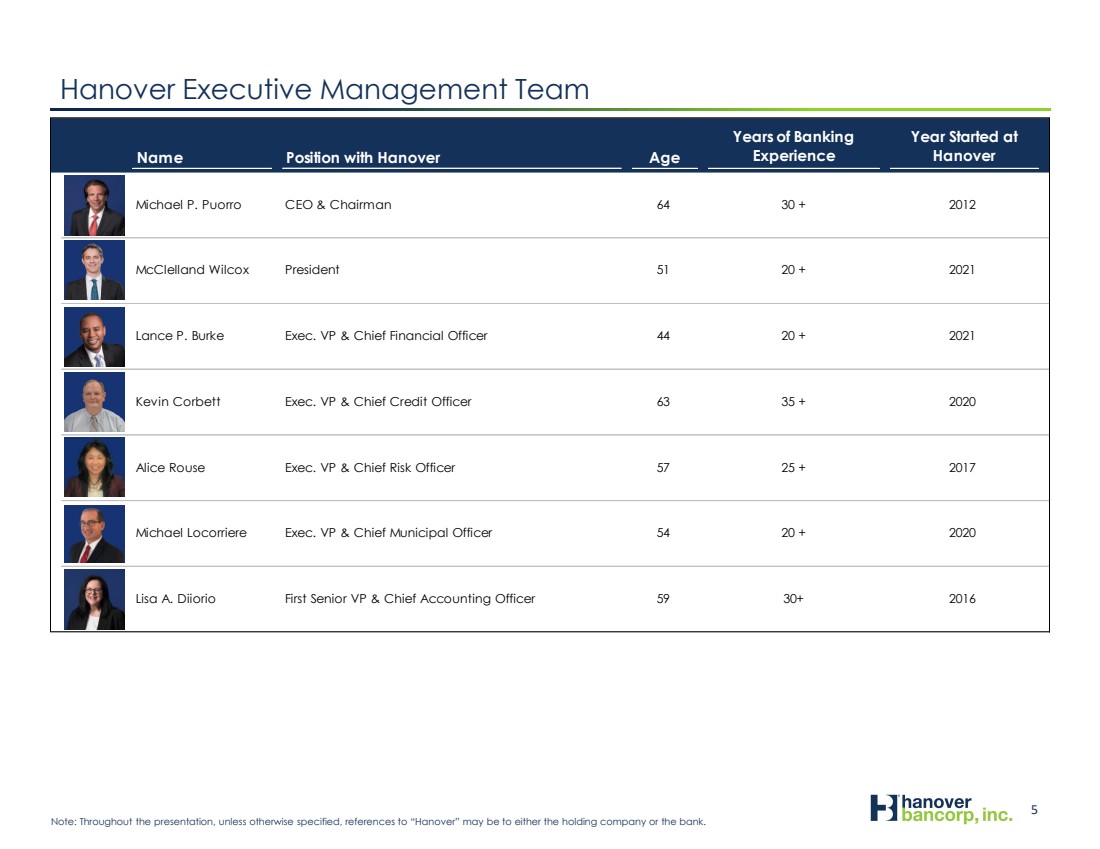Click age value "44" for Lance P. Burke

pos(663,336)
